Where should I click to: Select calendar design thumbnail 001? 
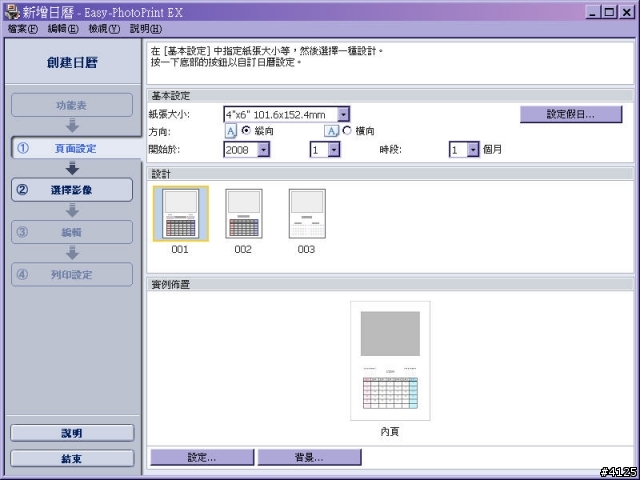pos(181,213)
